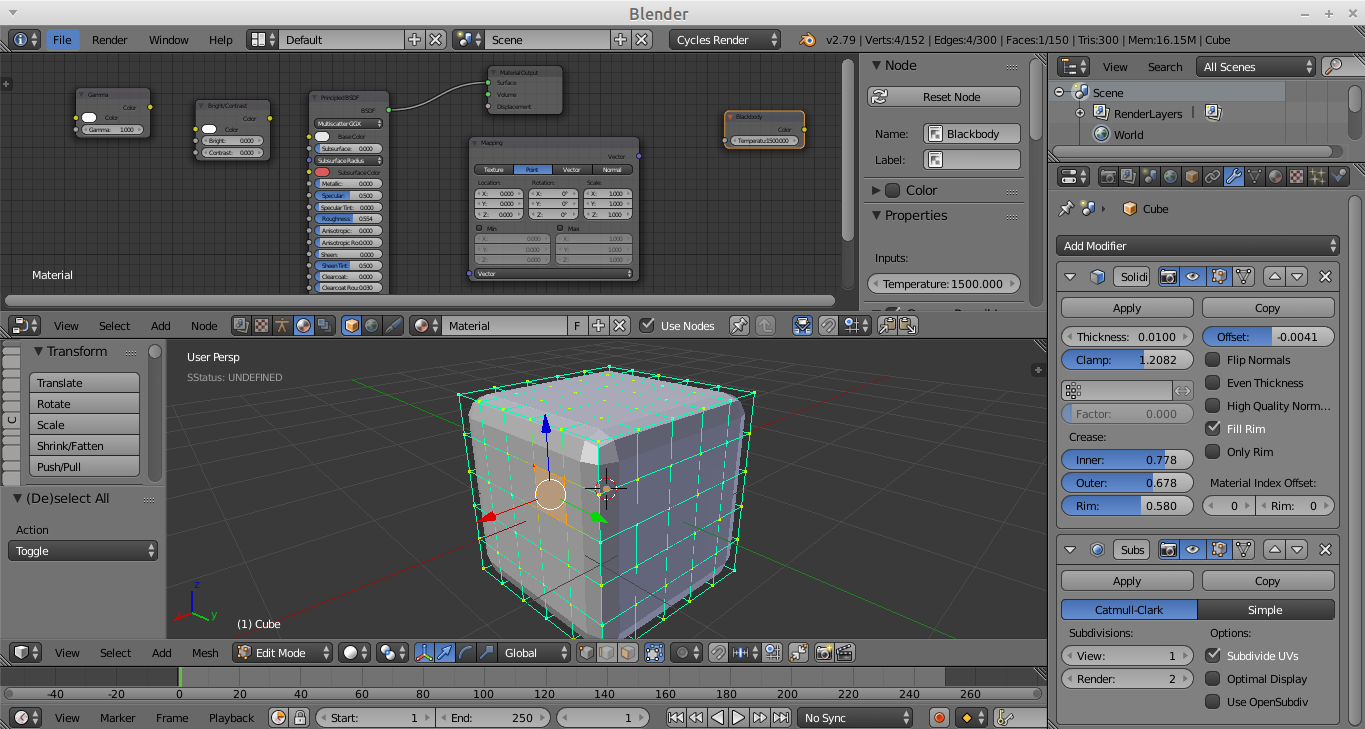The height and width of the screenshot is (729, 1365).
Task: Click the Reset Node button
Action: (944, 97)
